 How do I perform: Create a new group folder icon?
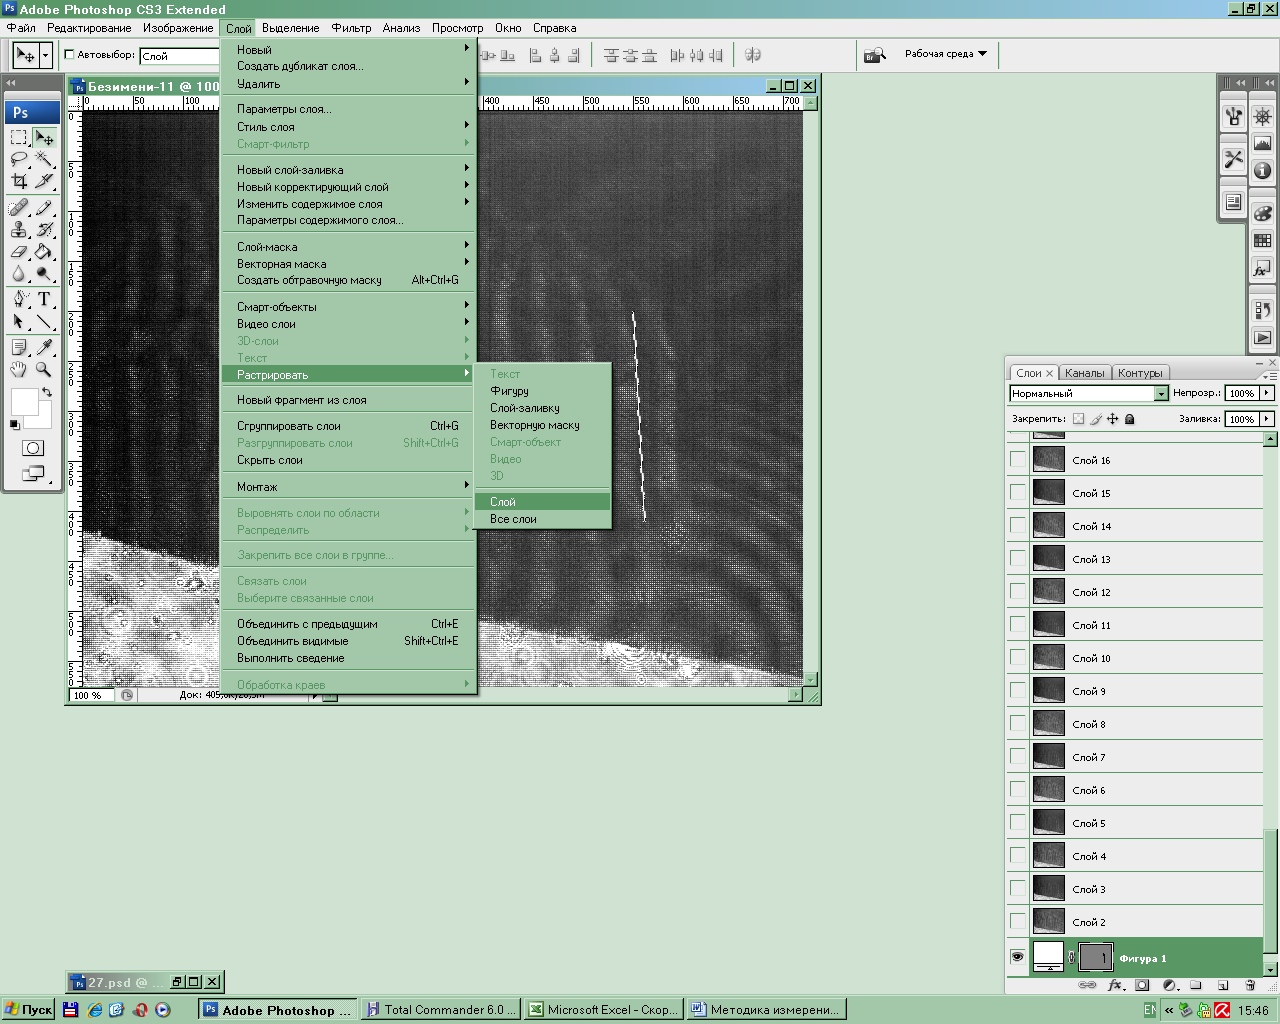(x=1195, y=985)
